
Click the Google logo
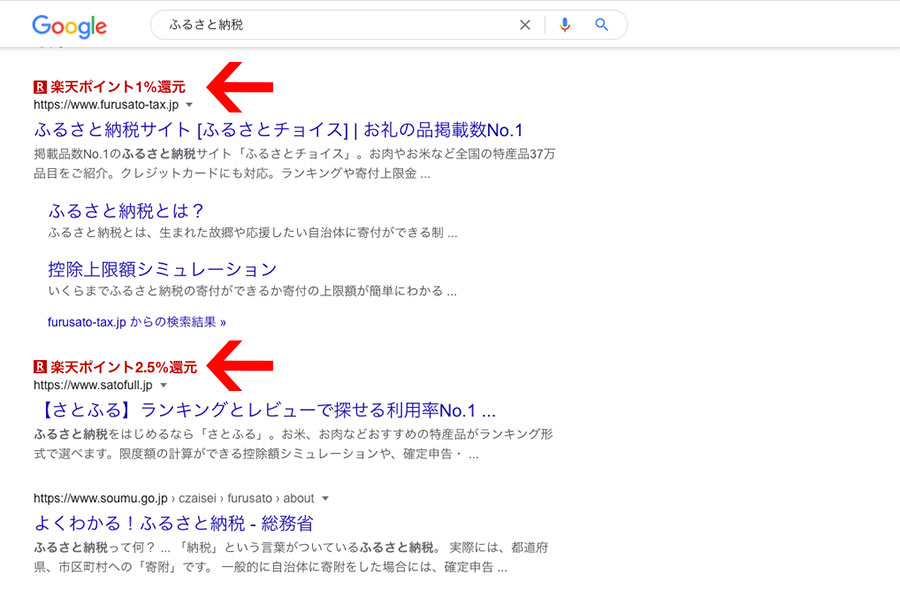(69, 26)
